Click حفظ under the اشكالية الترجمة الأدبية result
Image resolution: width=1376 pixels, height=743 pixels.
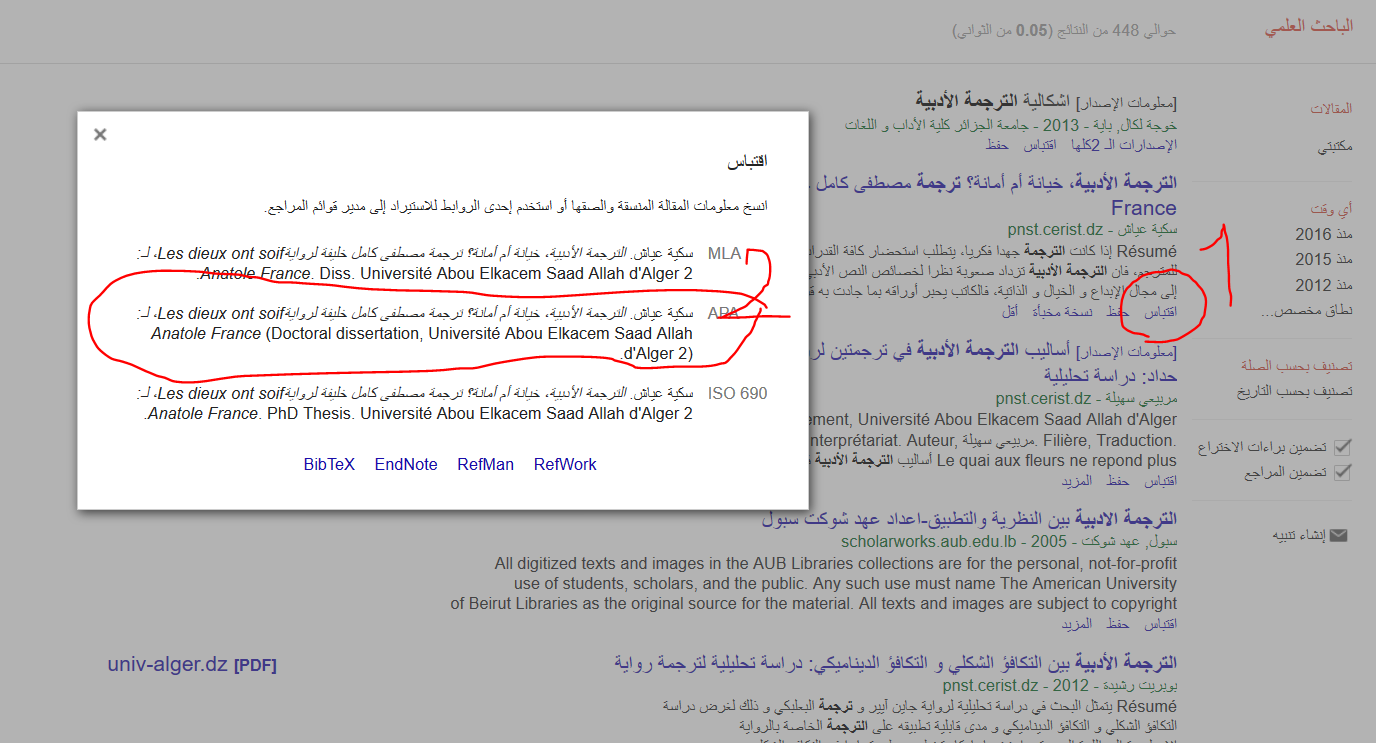coord(997,145)
